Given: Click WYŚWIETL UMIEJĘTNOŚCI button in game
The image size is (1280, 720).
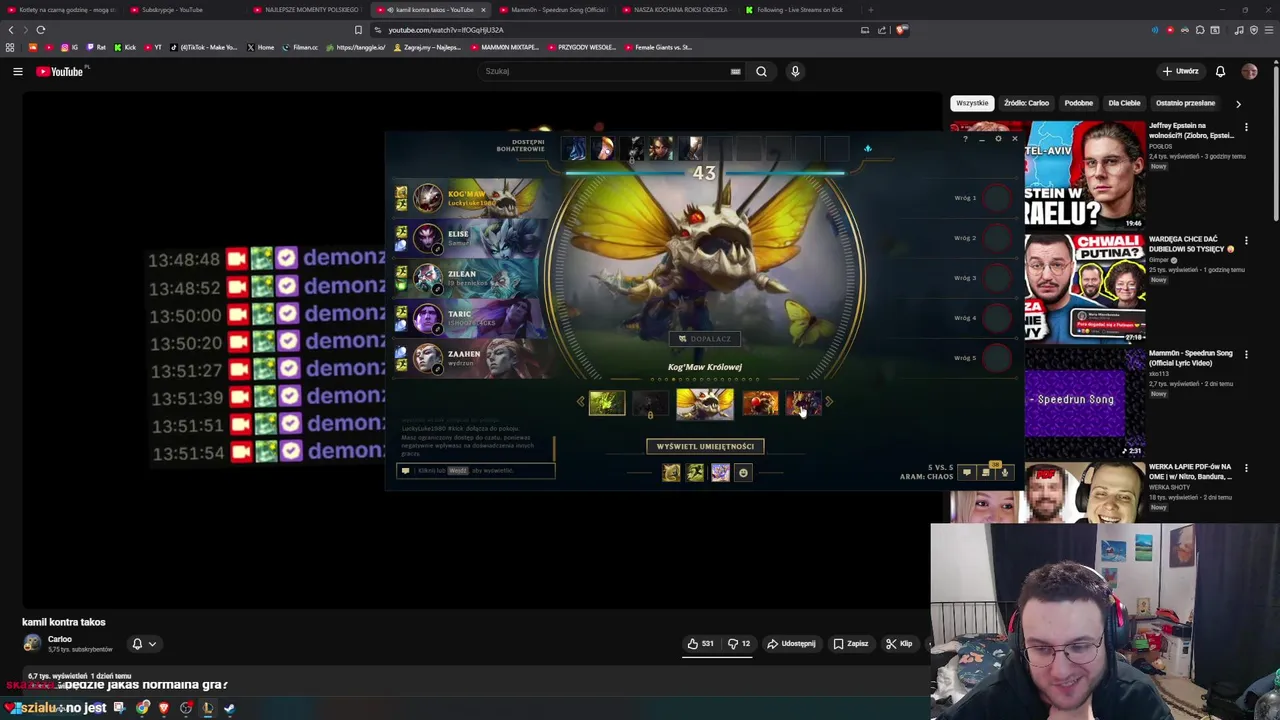Looking at the screenshot, I should (705, 446).
